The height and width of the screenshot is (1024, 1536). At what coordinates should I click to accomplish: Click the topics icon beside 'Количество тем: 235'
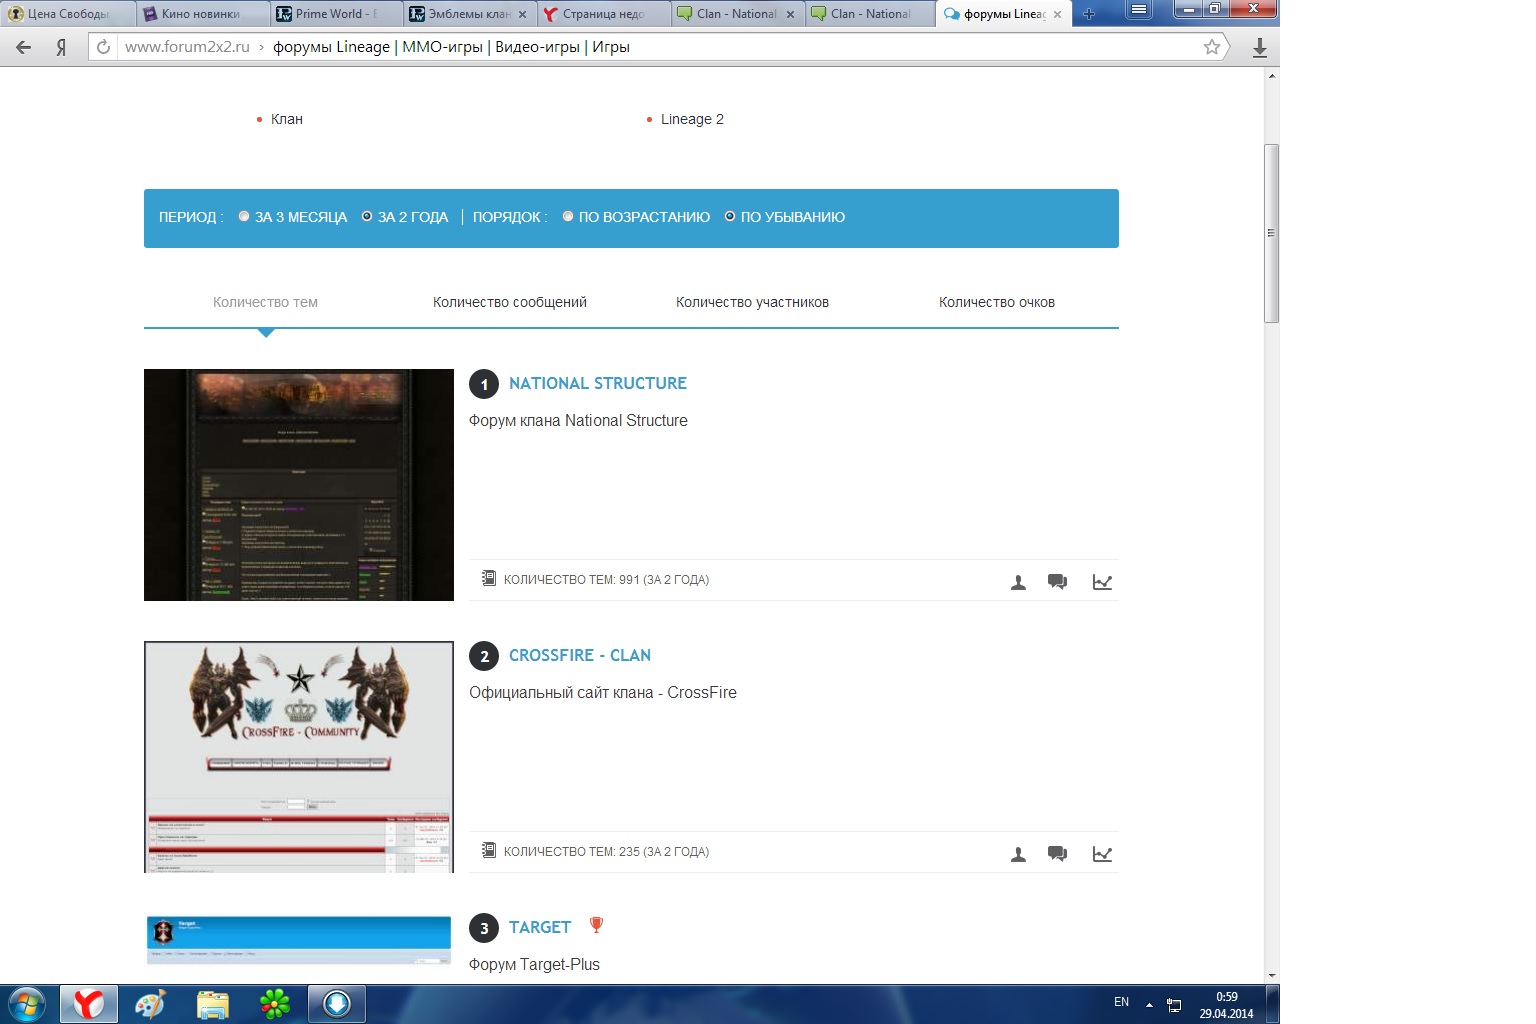tap(489, 850)
